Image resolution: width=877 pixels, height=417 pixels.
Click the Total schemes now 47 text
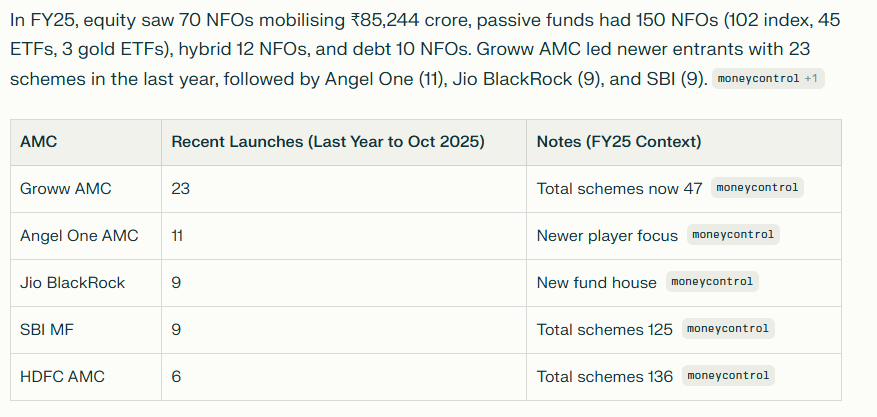click(x=619, y=188)
